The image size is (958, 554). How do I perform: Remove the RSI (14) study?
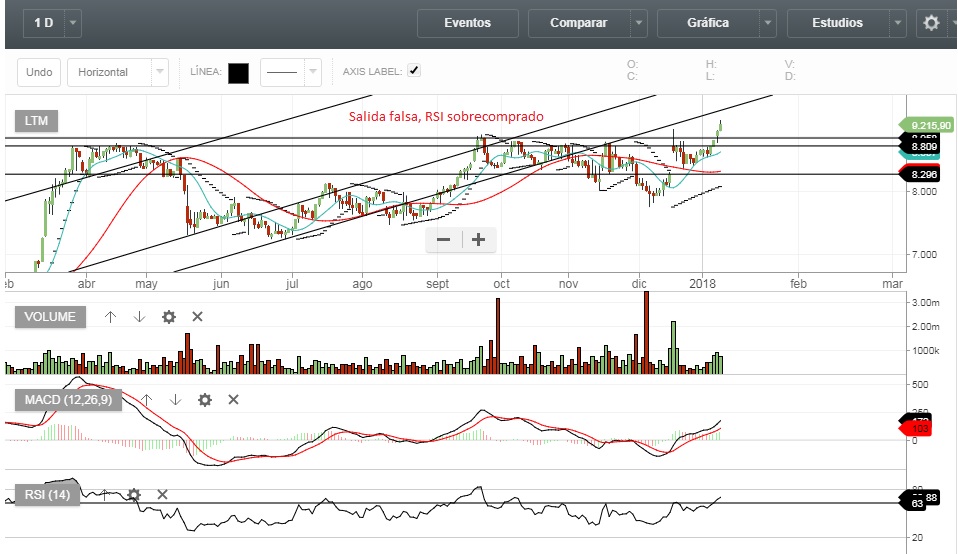(x=162, y=494)
